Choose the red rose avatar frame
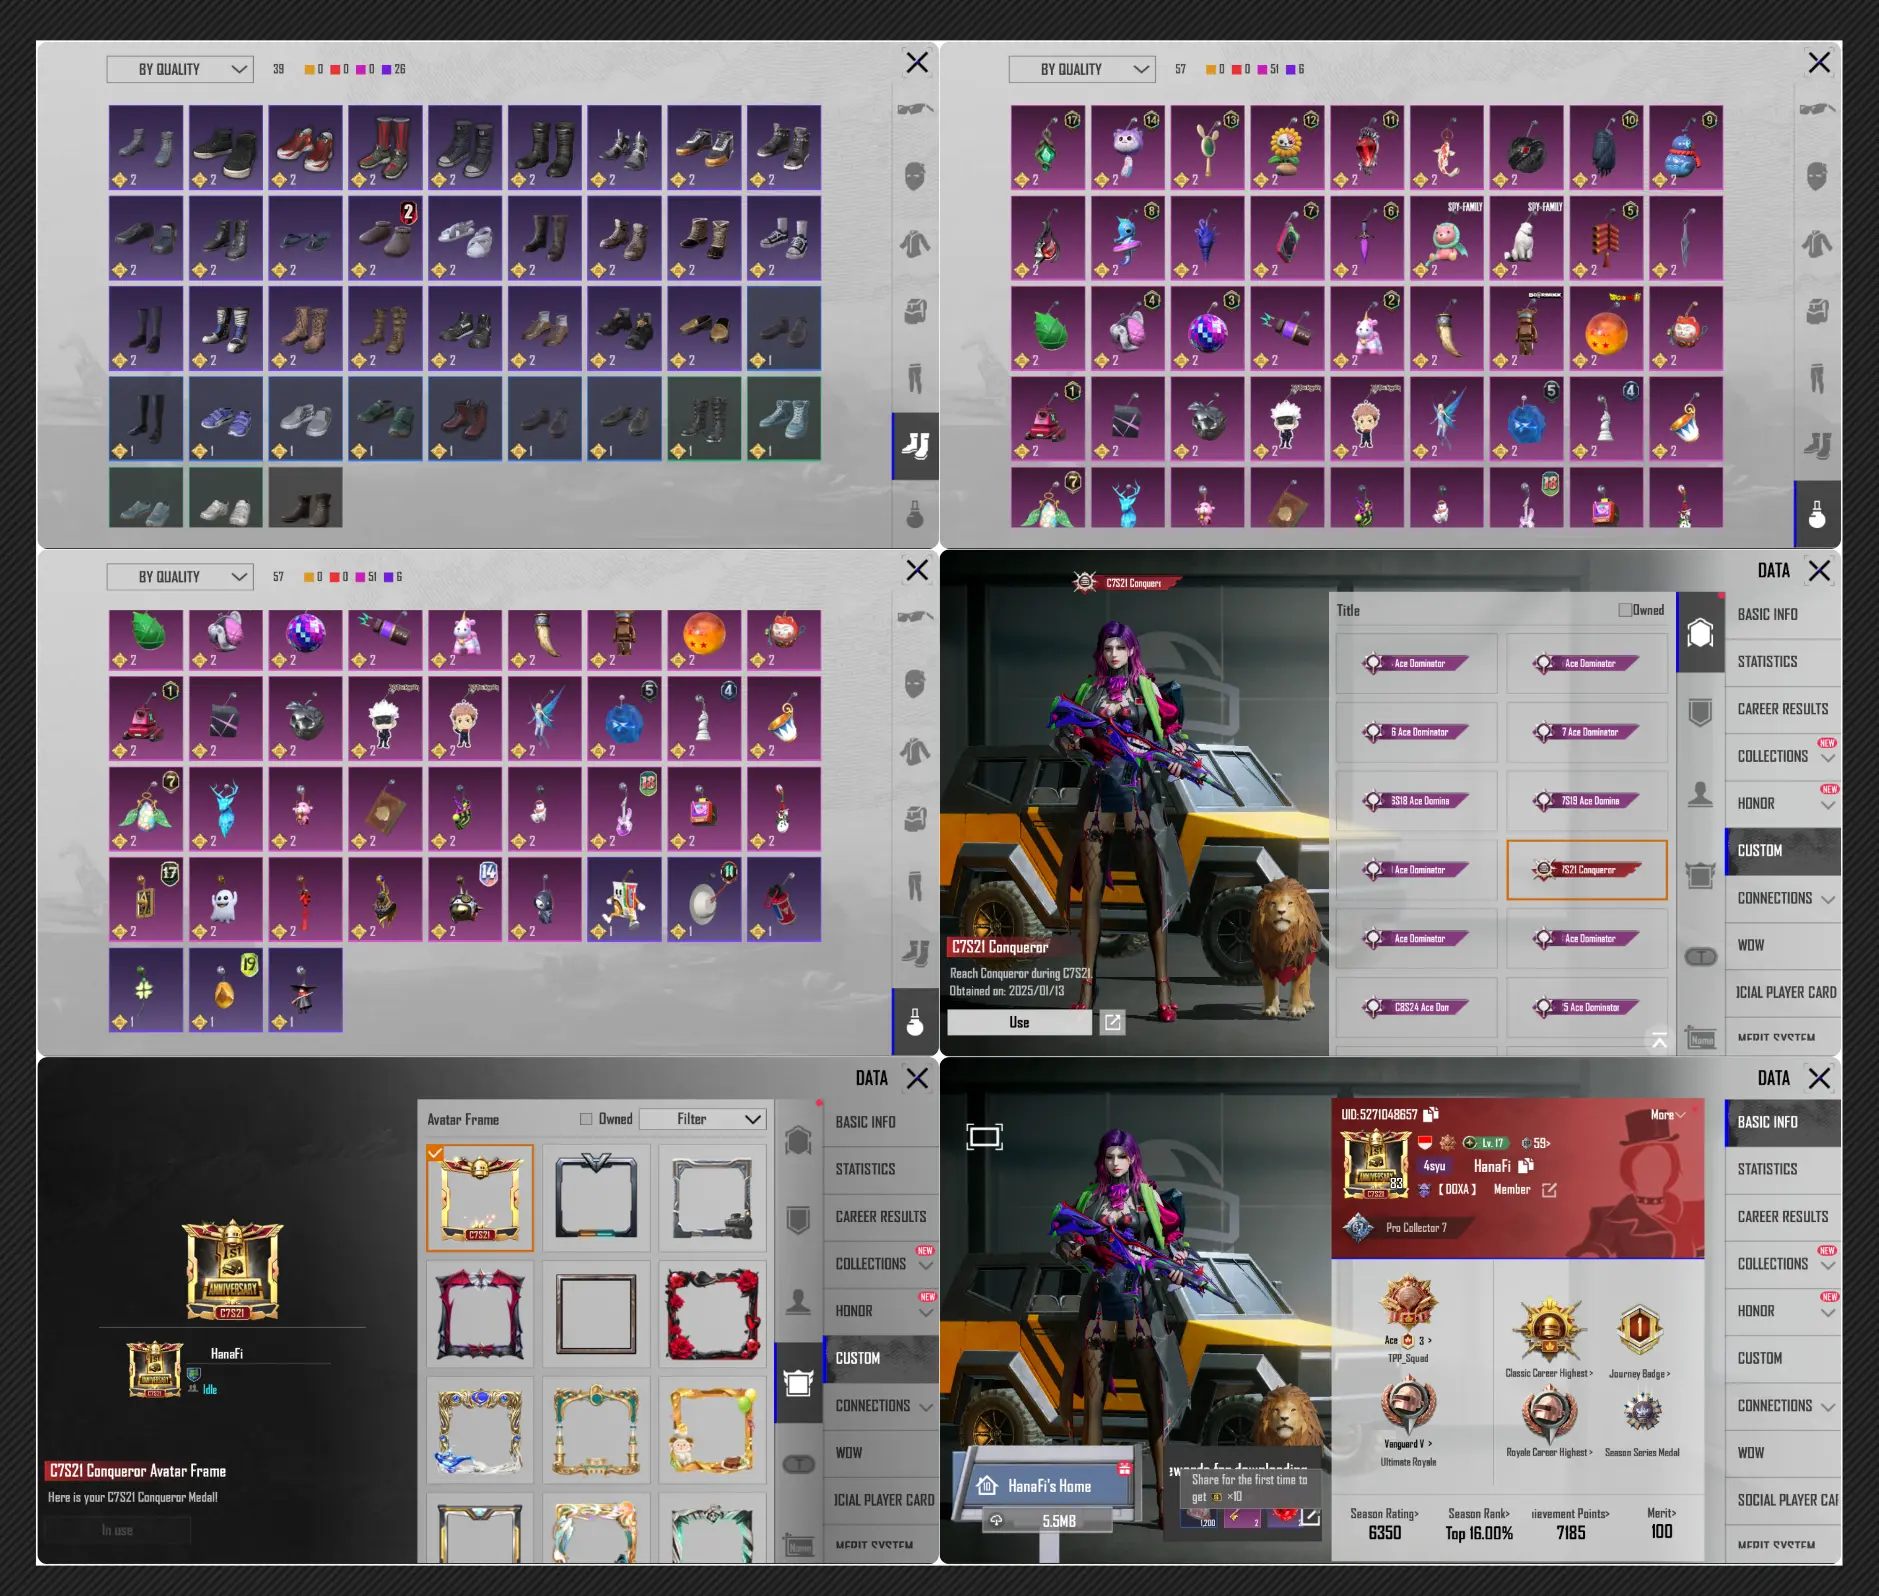This screenshot has height=1596, width=1879. [712, 1314]
